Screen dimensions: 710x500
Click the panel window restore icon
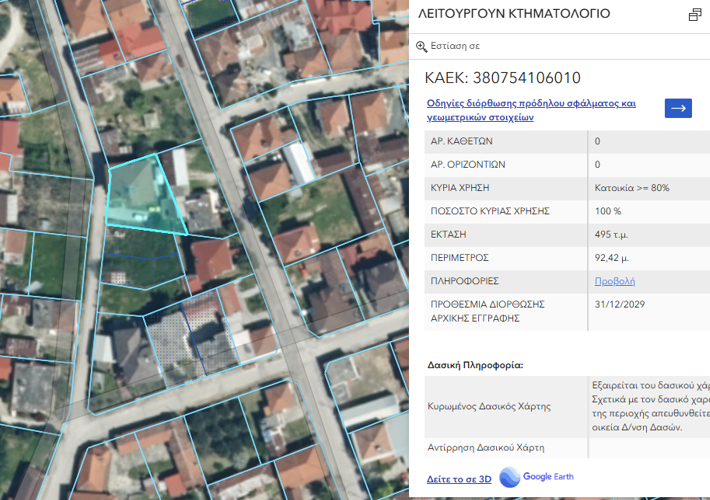[695, 15]
